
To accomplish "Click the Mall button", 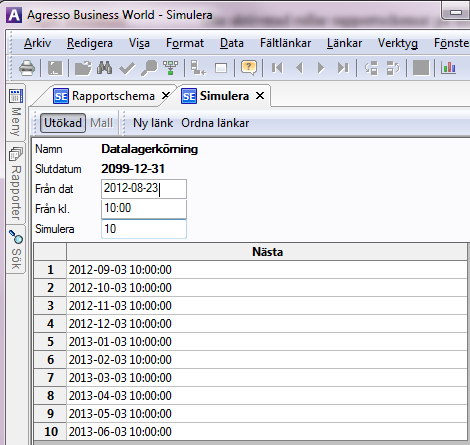I will coord(101,123).
